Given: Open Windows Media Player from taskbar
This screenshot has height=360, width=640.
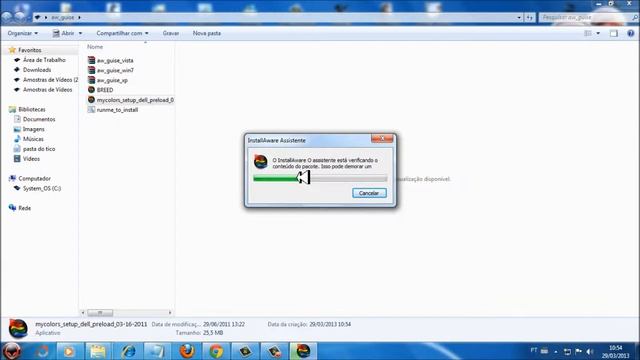Looking at the screenshot, I should pos(69,351).
